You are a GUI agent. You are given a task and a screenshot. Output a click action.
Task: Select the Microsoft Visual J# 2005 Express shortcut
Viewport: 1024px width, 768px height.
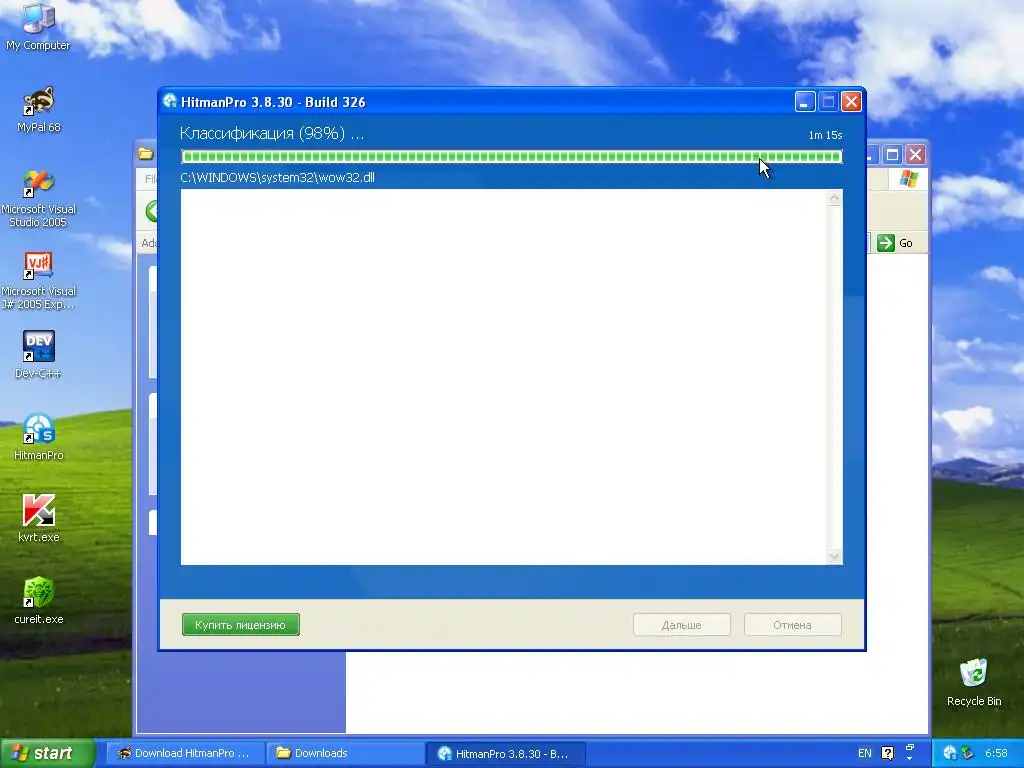click(38, 281)
